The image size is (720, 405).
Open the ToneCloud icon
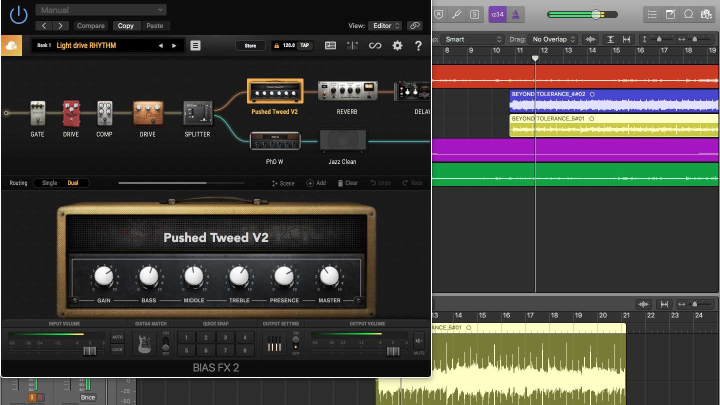point(11,45)
